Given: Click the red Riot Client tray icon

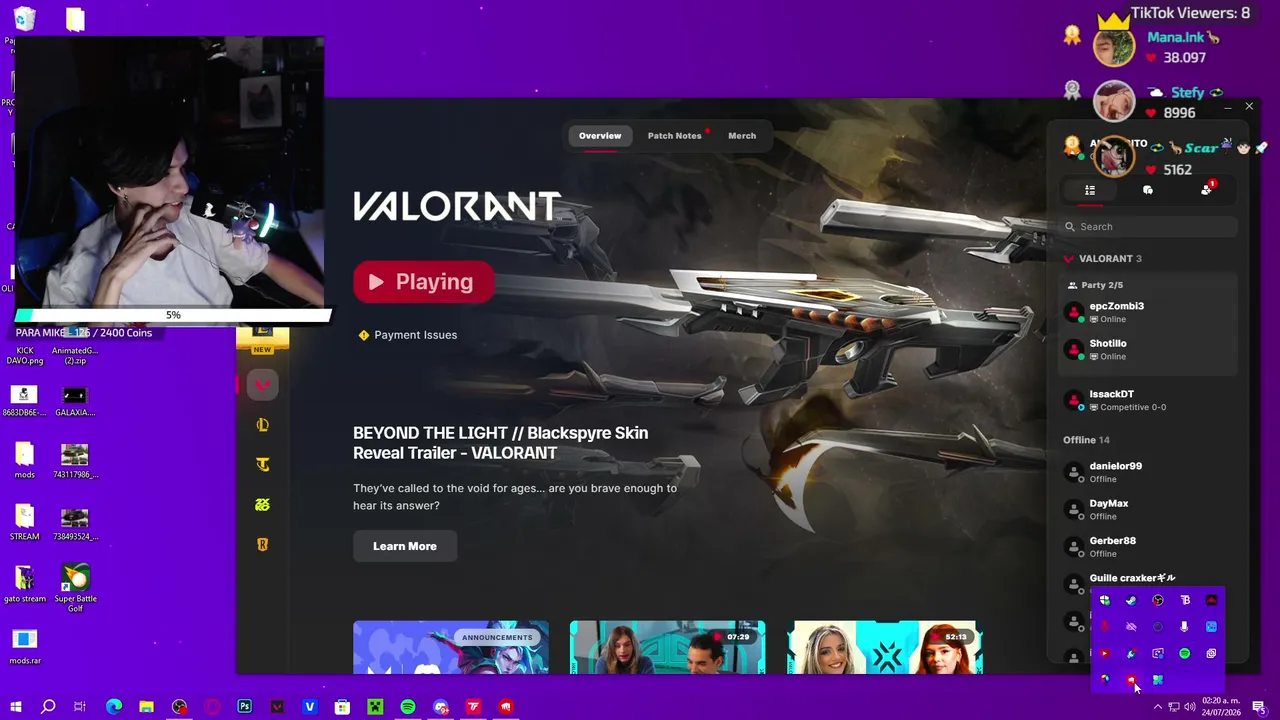Looking at the screenshot, I should 1131,680.
